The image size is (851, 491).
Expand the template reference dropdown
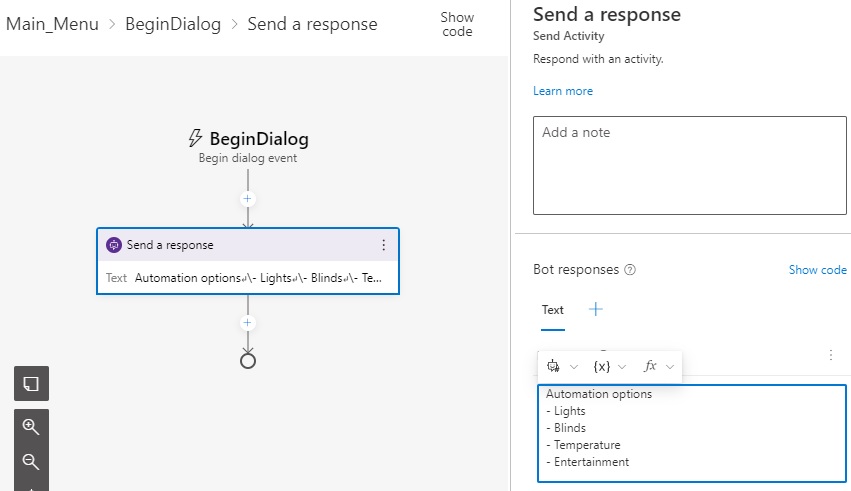pos(562,367)
